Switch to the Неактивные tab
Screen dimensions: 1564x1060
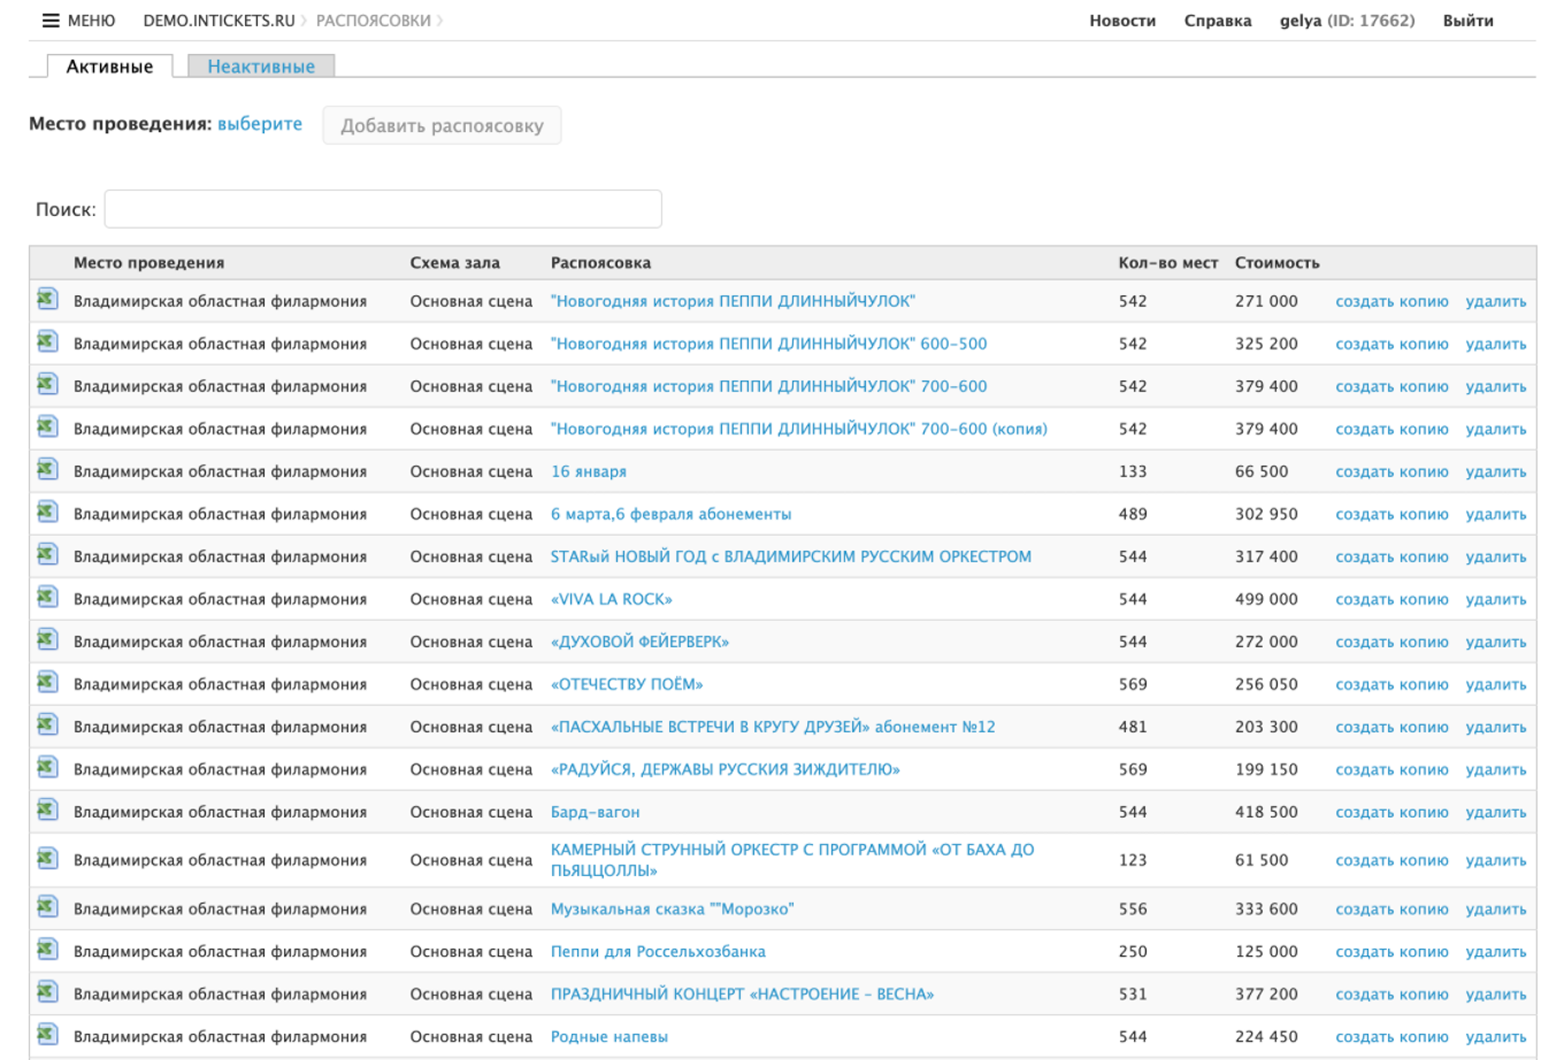261,66
